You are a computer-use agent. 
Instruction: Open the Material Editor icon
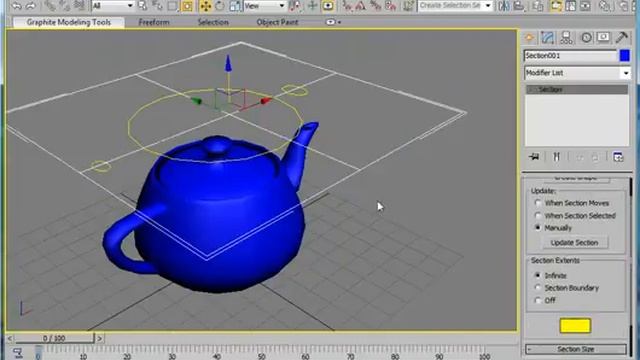coord(604,6)
